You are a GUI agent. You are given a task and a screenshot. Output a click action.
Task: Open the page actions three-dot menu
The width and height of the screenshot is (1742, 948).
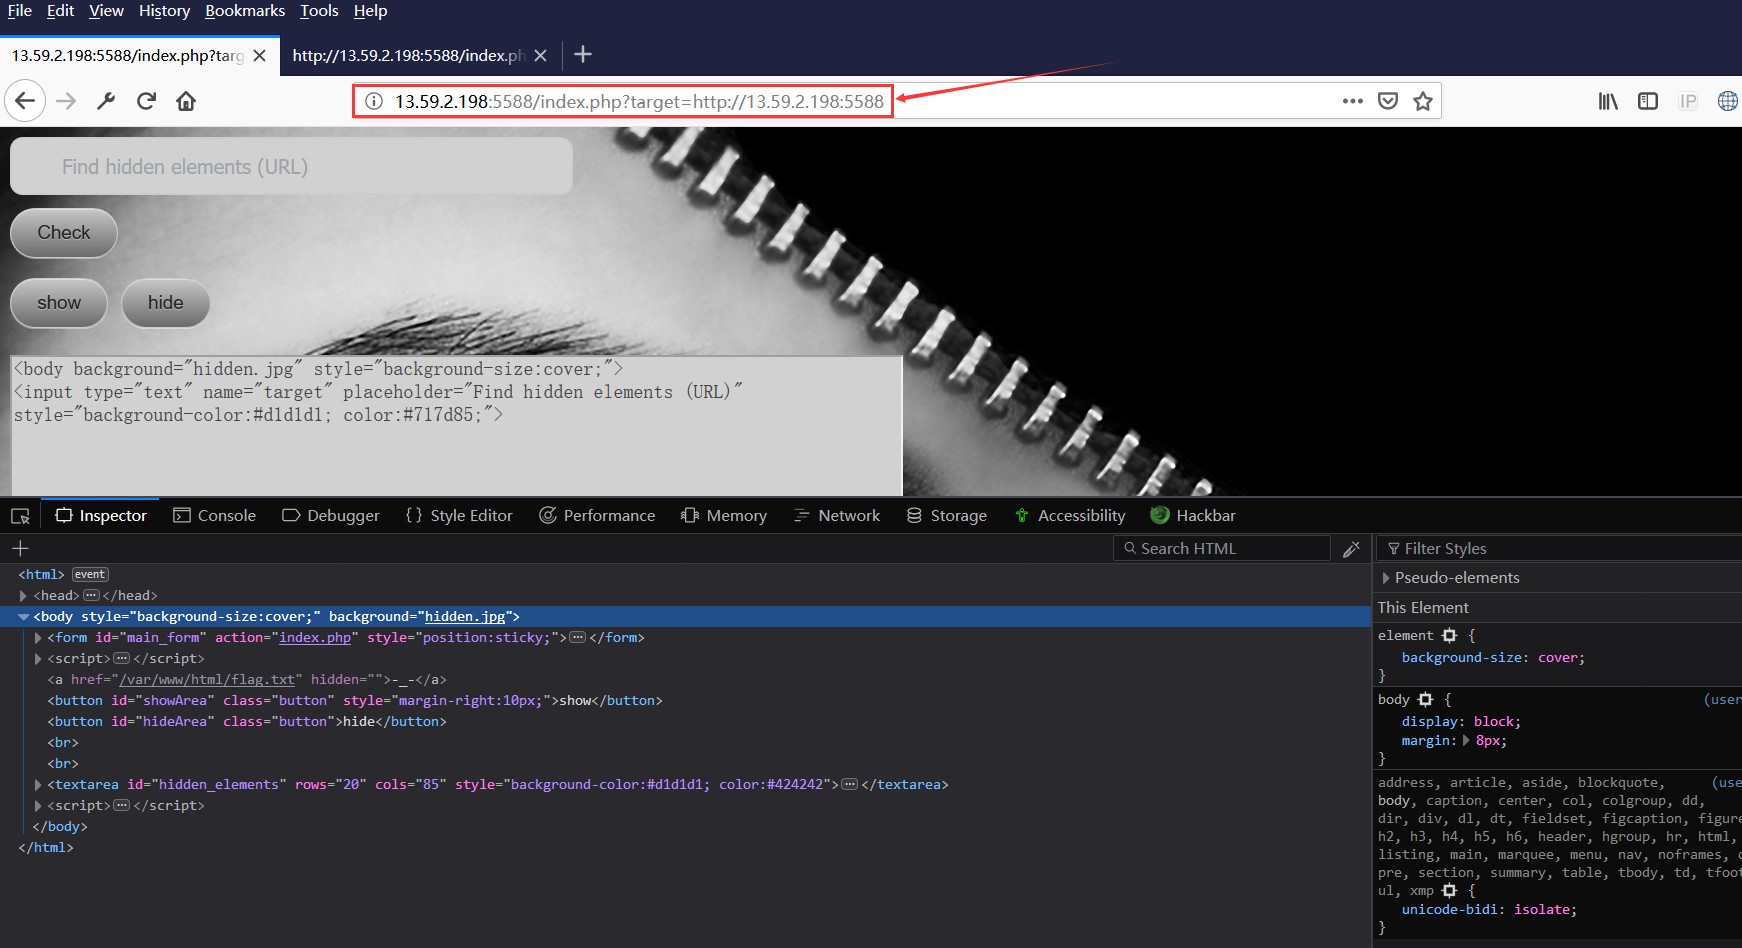[1353, 101]
